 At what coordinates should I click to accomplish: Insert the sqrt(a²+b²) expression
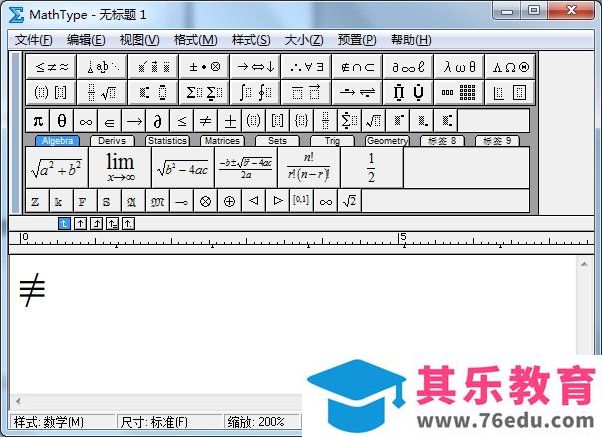click(x=57, y=168)
